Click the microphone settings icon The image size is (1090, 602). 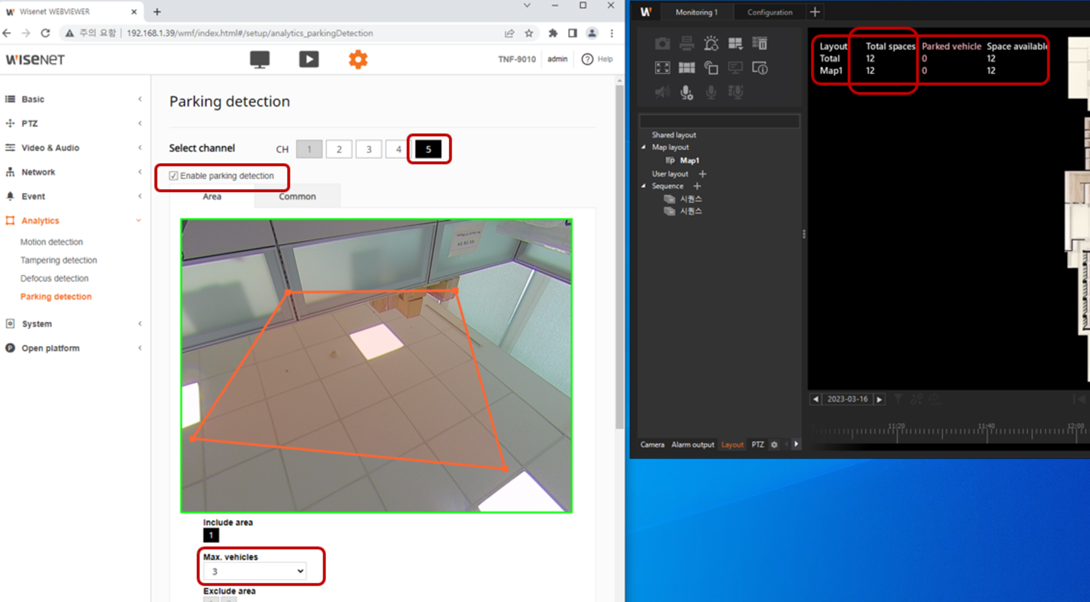(x=686, y=92)
